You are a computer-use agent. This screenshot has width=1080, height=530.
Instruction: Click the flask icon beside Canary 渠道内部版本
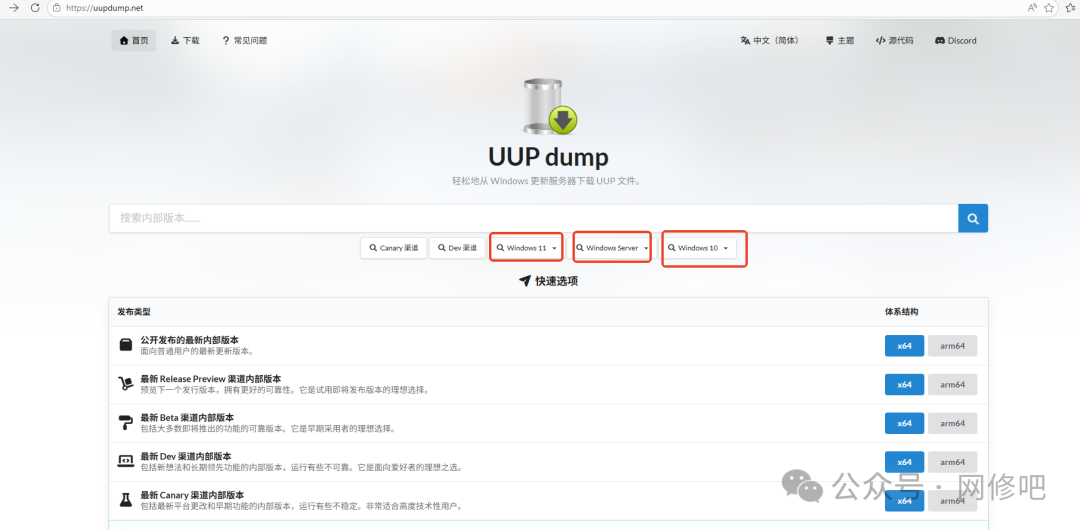[125, 500]
